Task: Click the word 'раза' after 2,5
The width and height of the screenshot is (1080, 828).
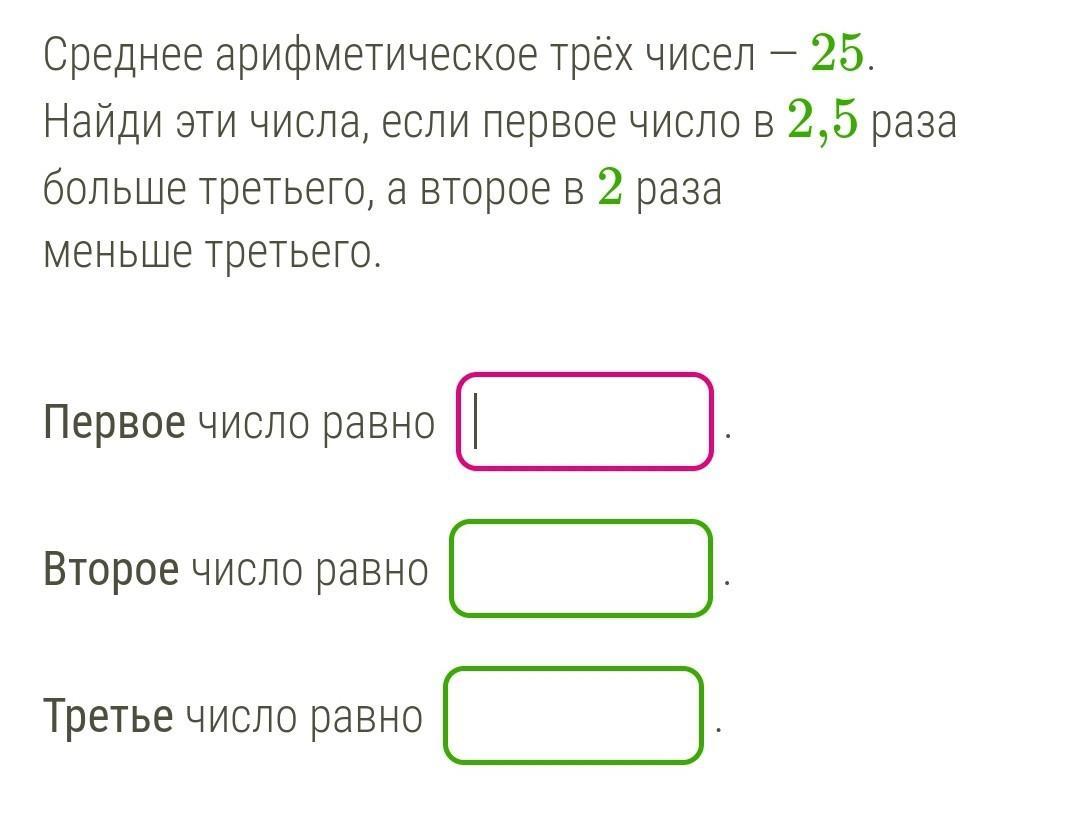Action: pyautogui.click(x=914, y=124)
